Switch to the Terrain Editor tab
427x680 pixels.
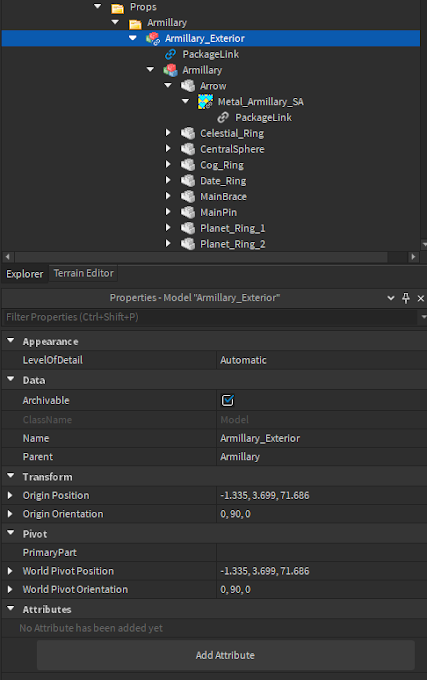click(x=83, y=273)
